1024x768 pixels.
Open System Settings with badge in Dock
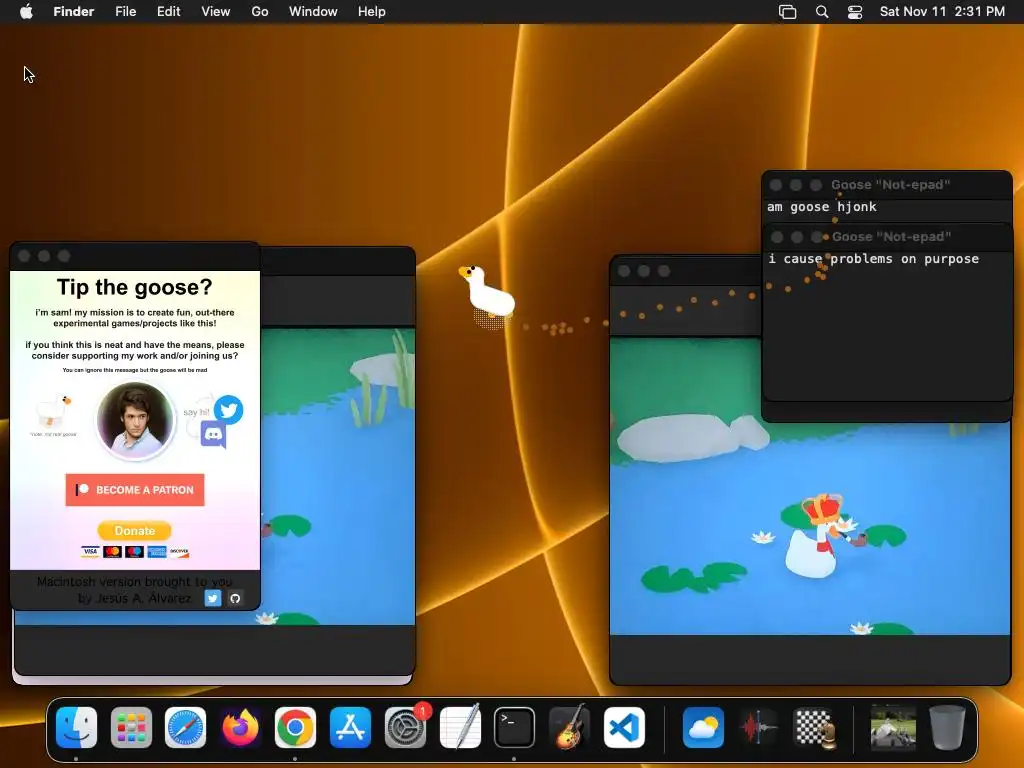(x=406, y=727)
